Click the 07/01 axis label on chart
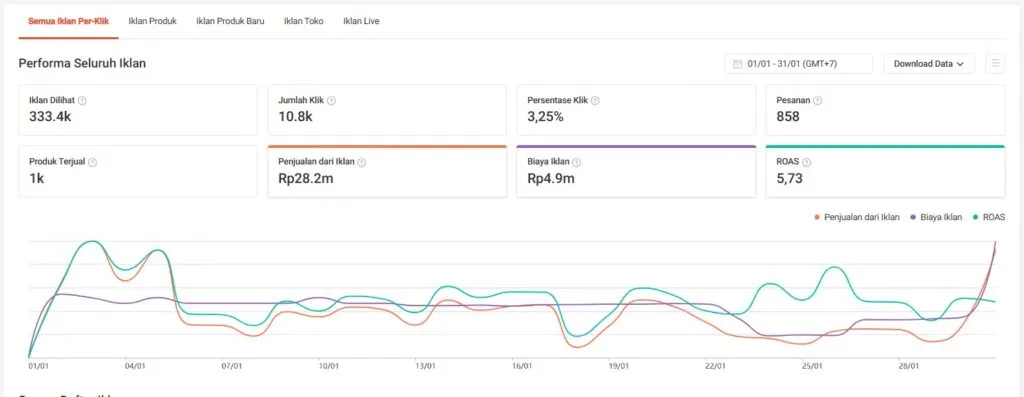The image size is (1024, 397). tap(232, 366)
